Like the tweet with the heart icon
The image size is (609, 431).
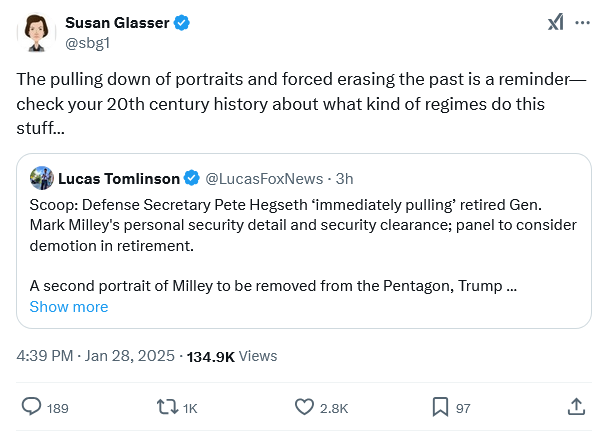pos(304,407)
